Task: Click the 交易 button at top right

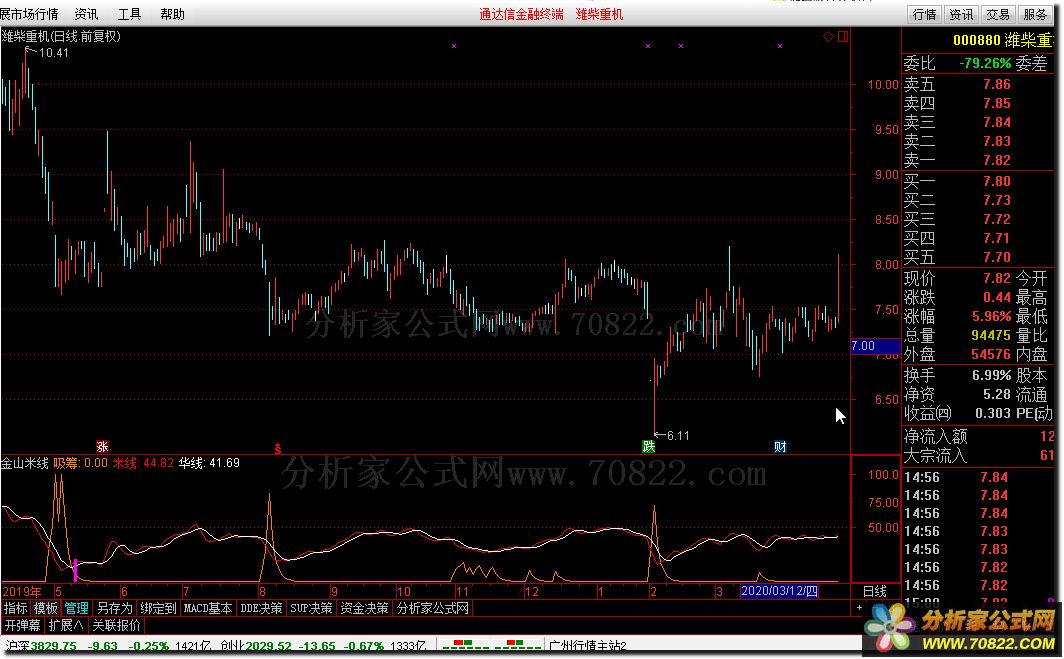Action: (x=998, y=14)
